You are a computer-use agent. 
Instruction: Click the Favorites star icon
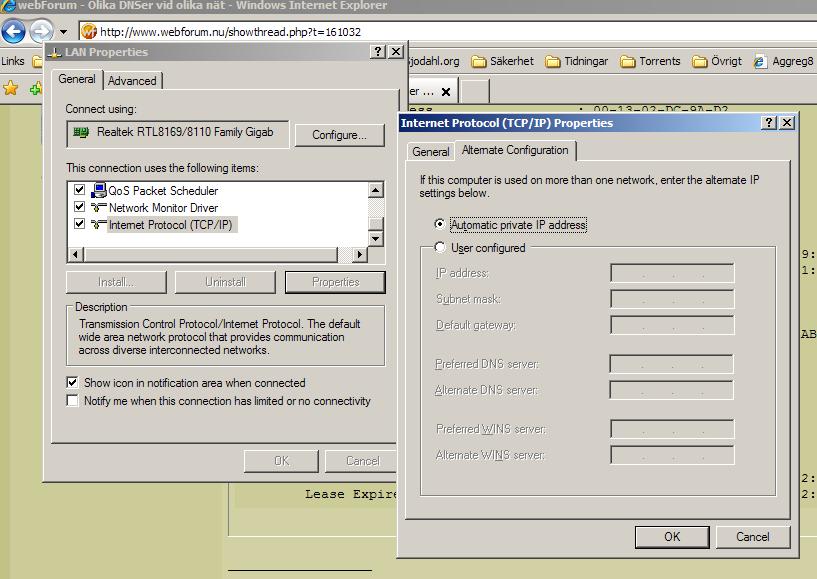pos(10,88)
